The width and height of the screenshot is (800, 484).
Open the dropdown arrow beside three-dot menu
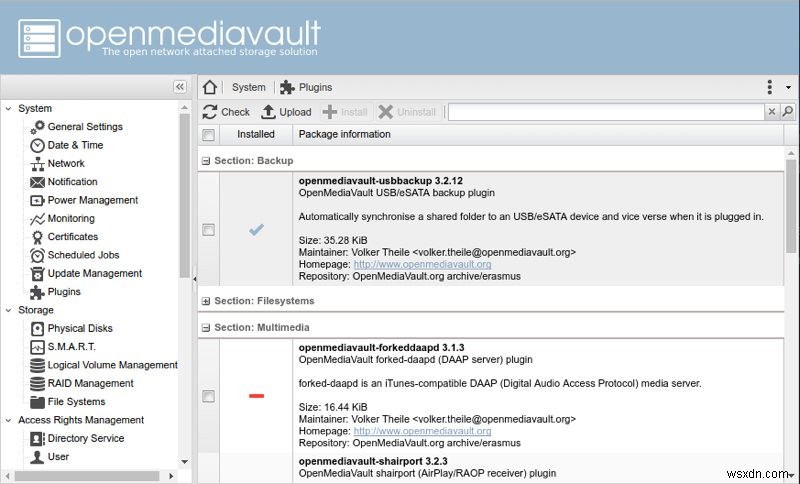tap(788, 88)
